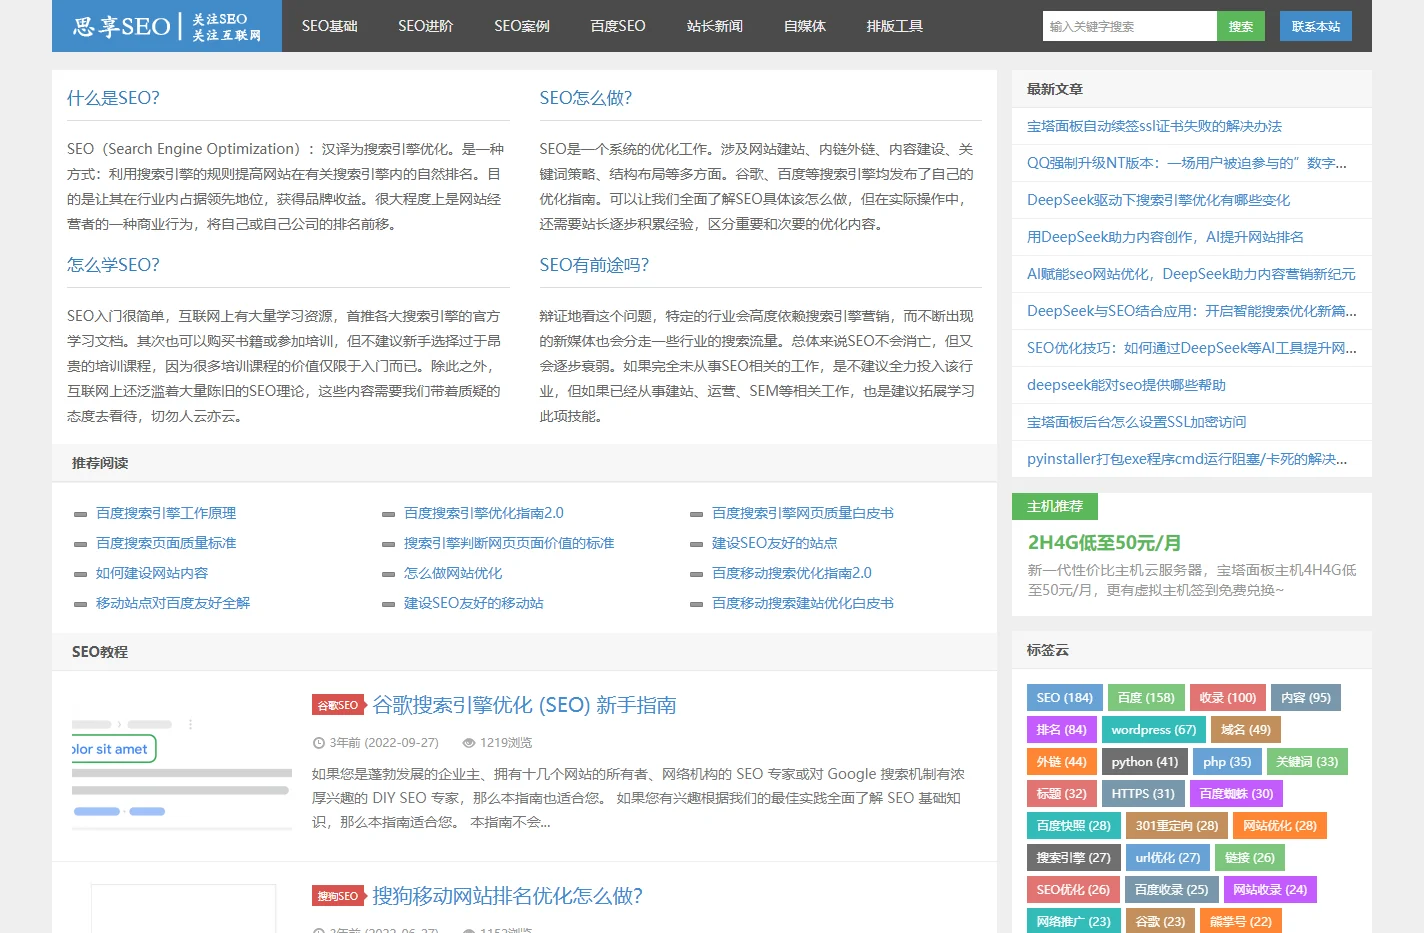This screenshot has width=1424, height=933.
Task: Open the SEO基础 menu
Action: pyautogui.click(x=330, y=26)
